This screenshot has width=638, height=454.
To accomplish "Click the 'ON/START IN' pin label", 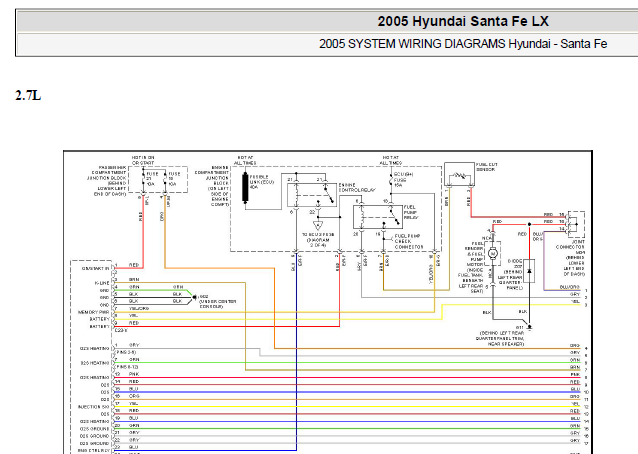I will pyautogui.click(x=96, y=268).
